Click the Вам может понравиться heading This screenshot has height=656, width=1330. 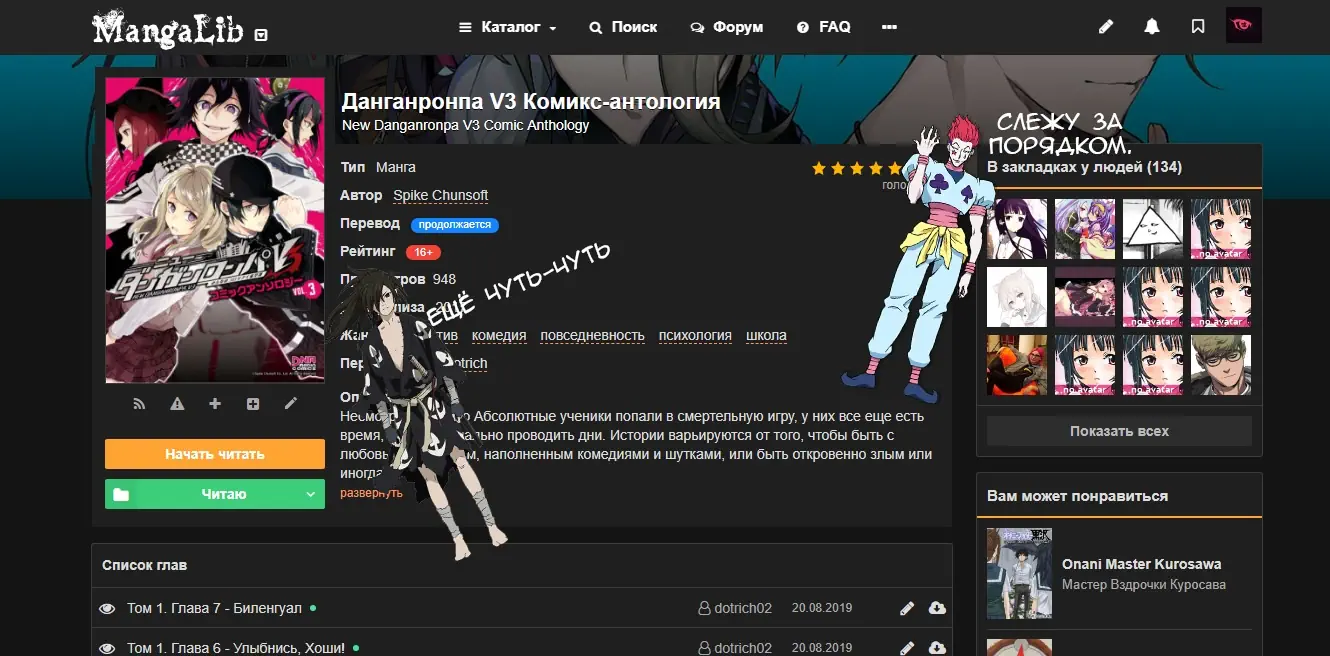tap(1077, 496)
